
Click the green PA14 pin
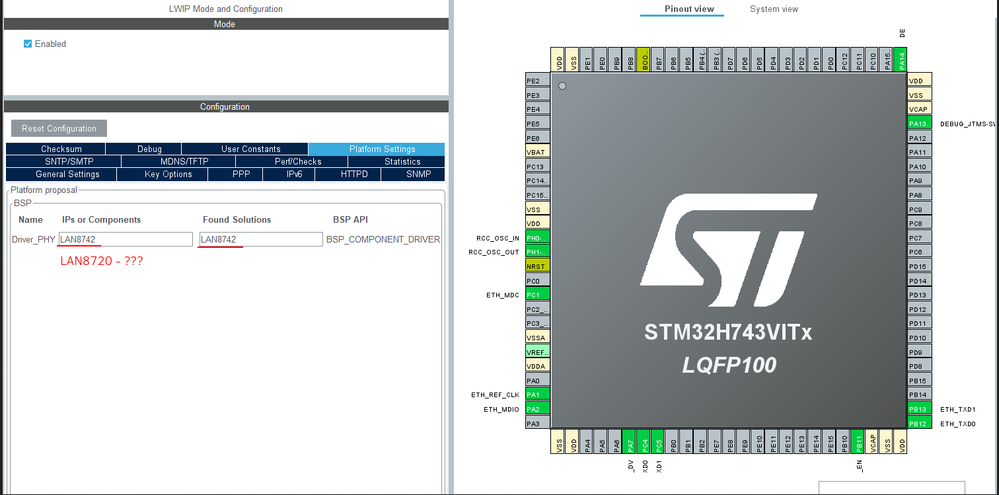pyautogui.click(x=902, y=59)
